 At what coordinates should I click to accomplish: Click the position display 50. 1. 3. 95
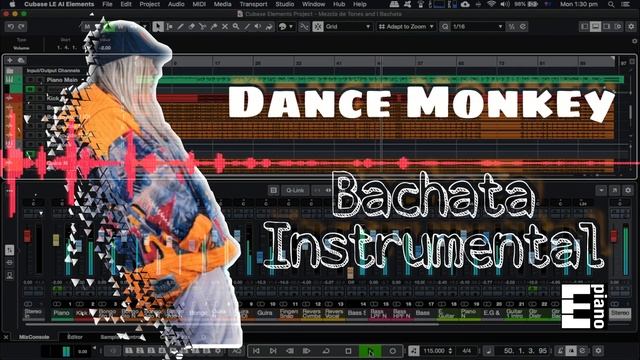click(525, 351)
